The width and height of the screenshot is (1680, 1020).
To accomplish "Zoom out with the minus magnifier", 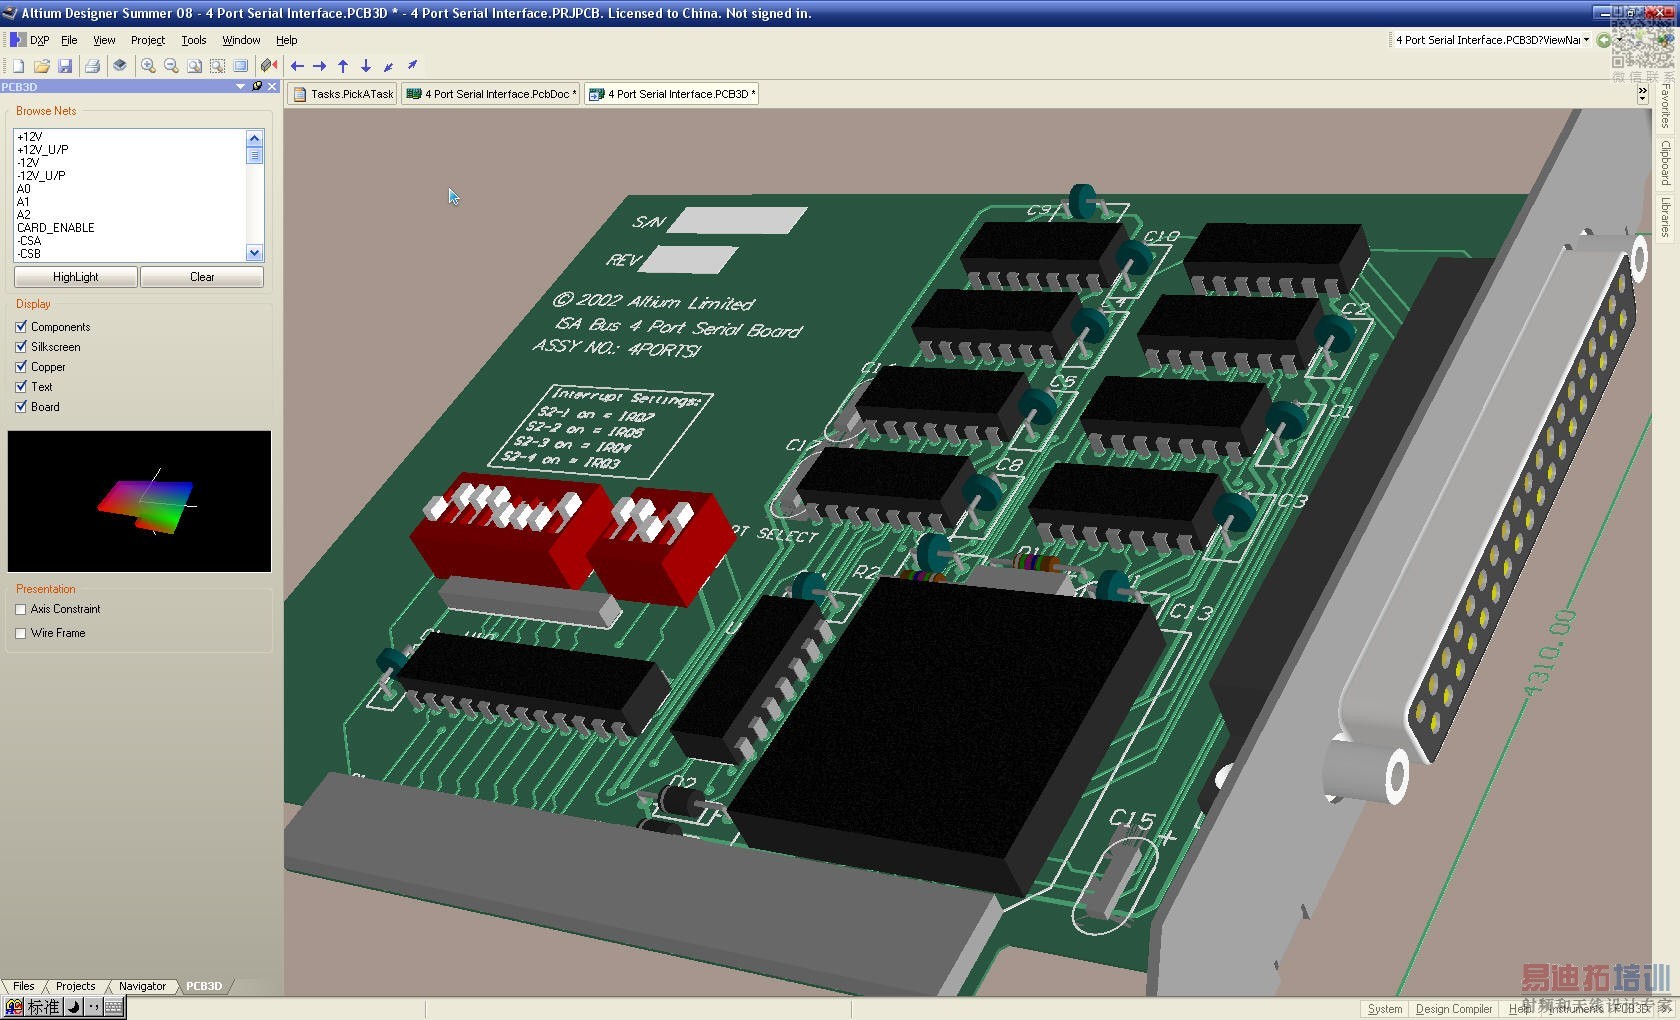I will click(171, 66).
